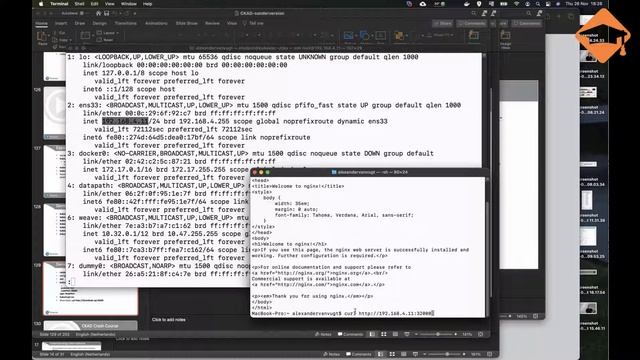Screen dimensions: 640x360
Task: Open Tell me search in PowerPoint ribbon
Action: click(x=253, y=23)
